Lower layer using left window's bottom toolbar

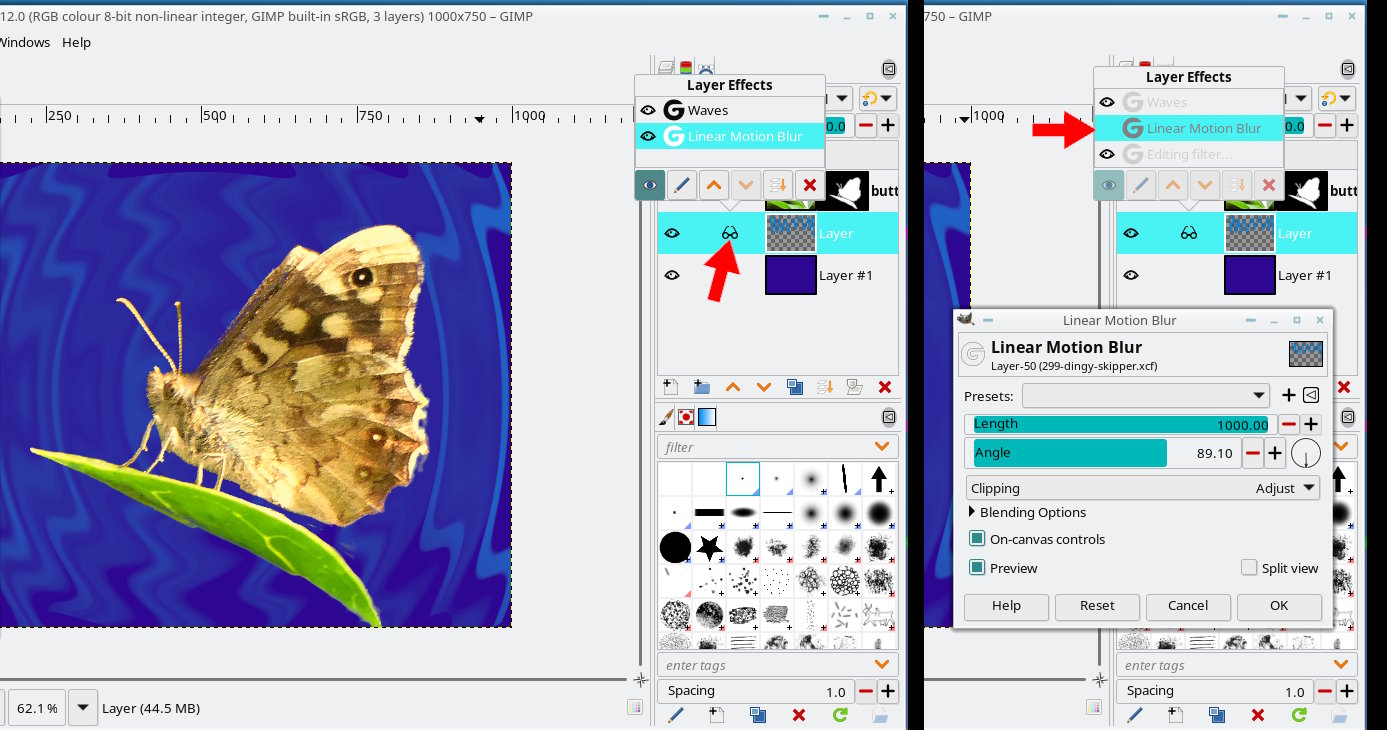point(764,387)
